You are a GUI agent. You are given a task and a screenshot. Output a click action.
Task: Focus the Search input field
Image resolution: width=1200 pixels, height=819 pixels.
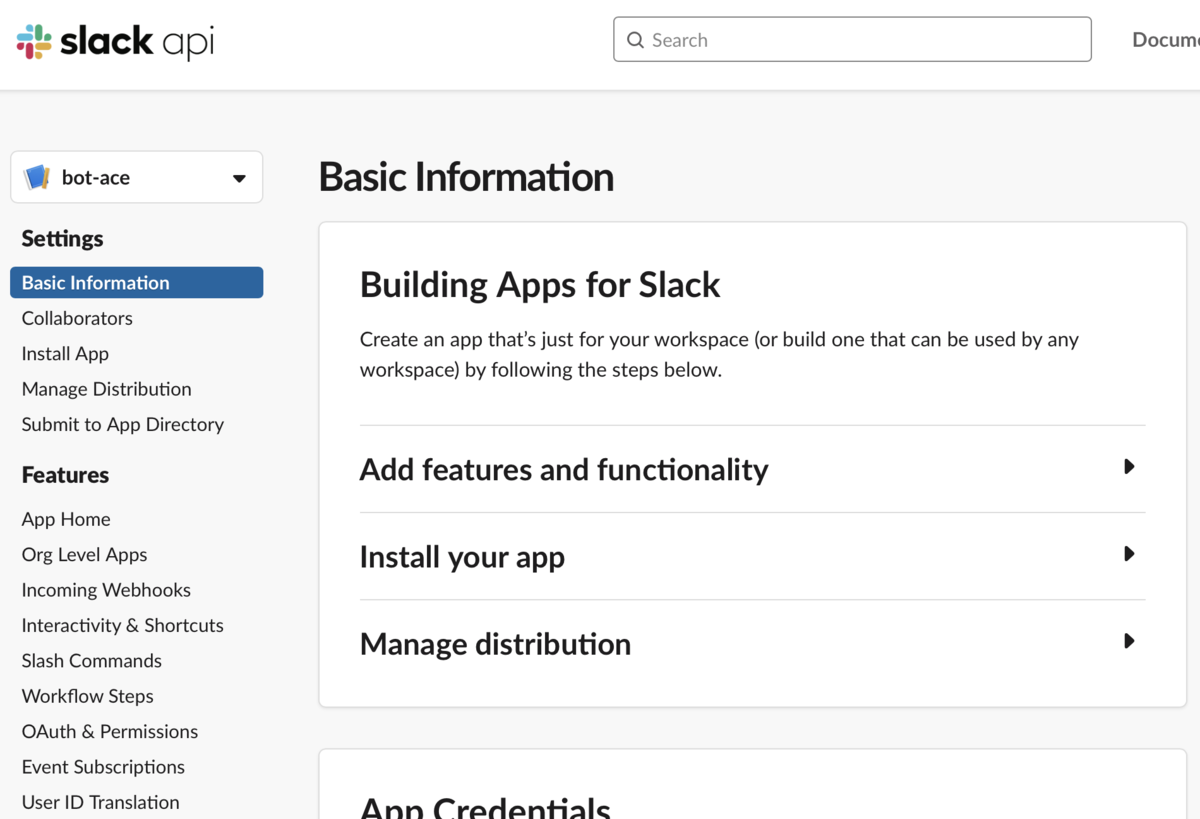pos(852,40)
